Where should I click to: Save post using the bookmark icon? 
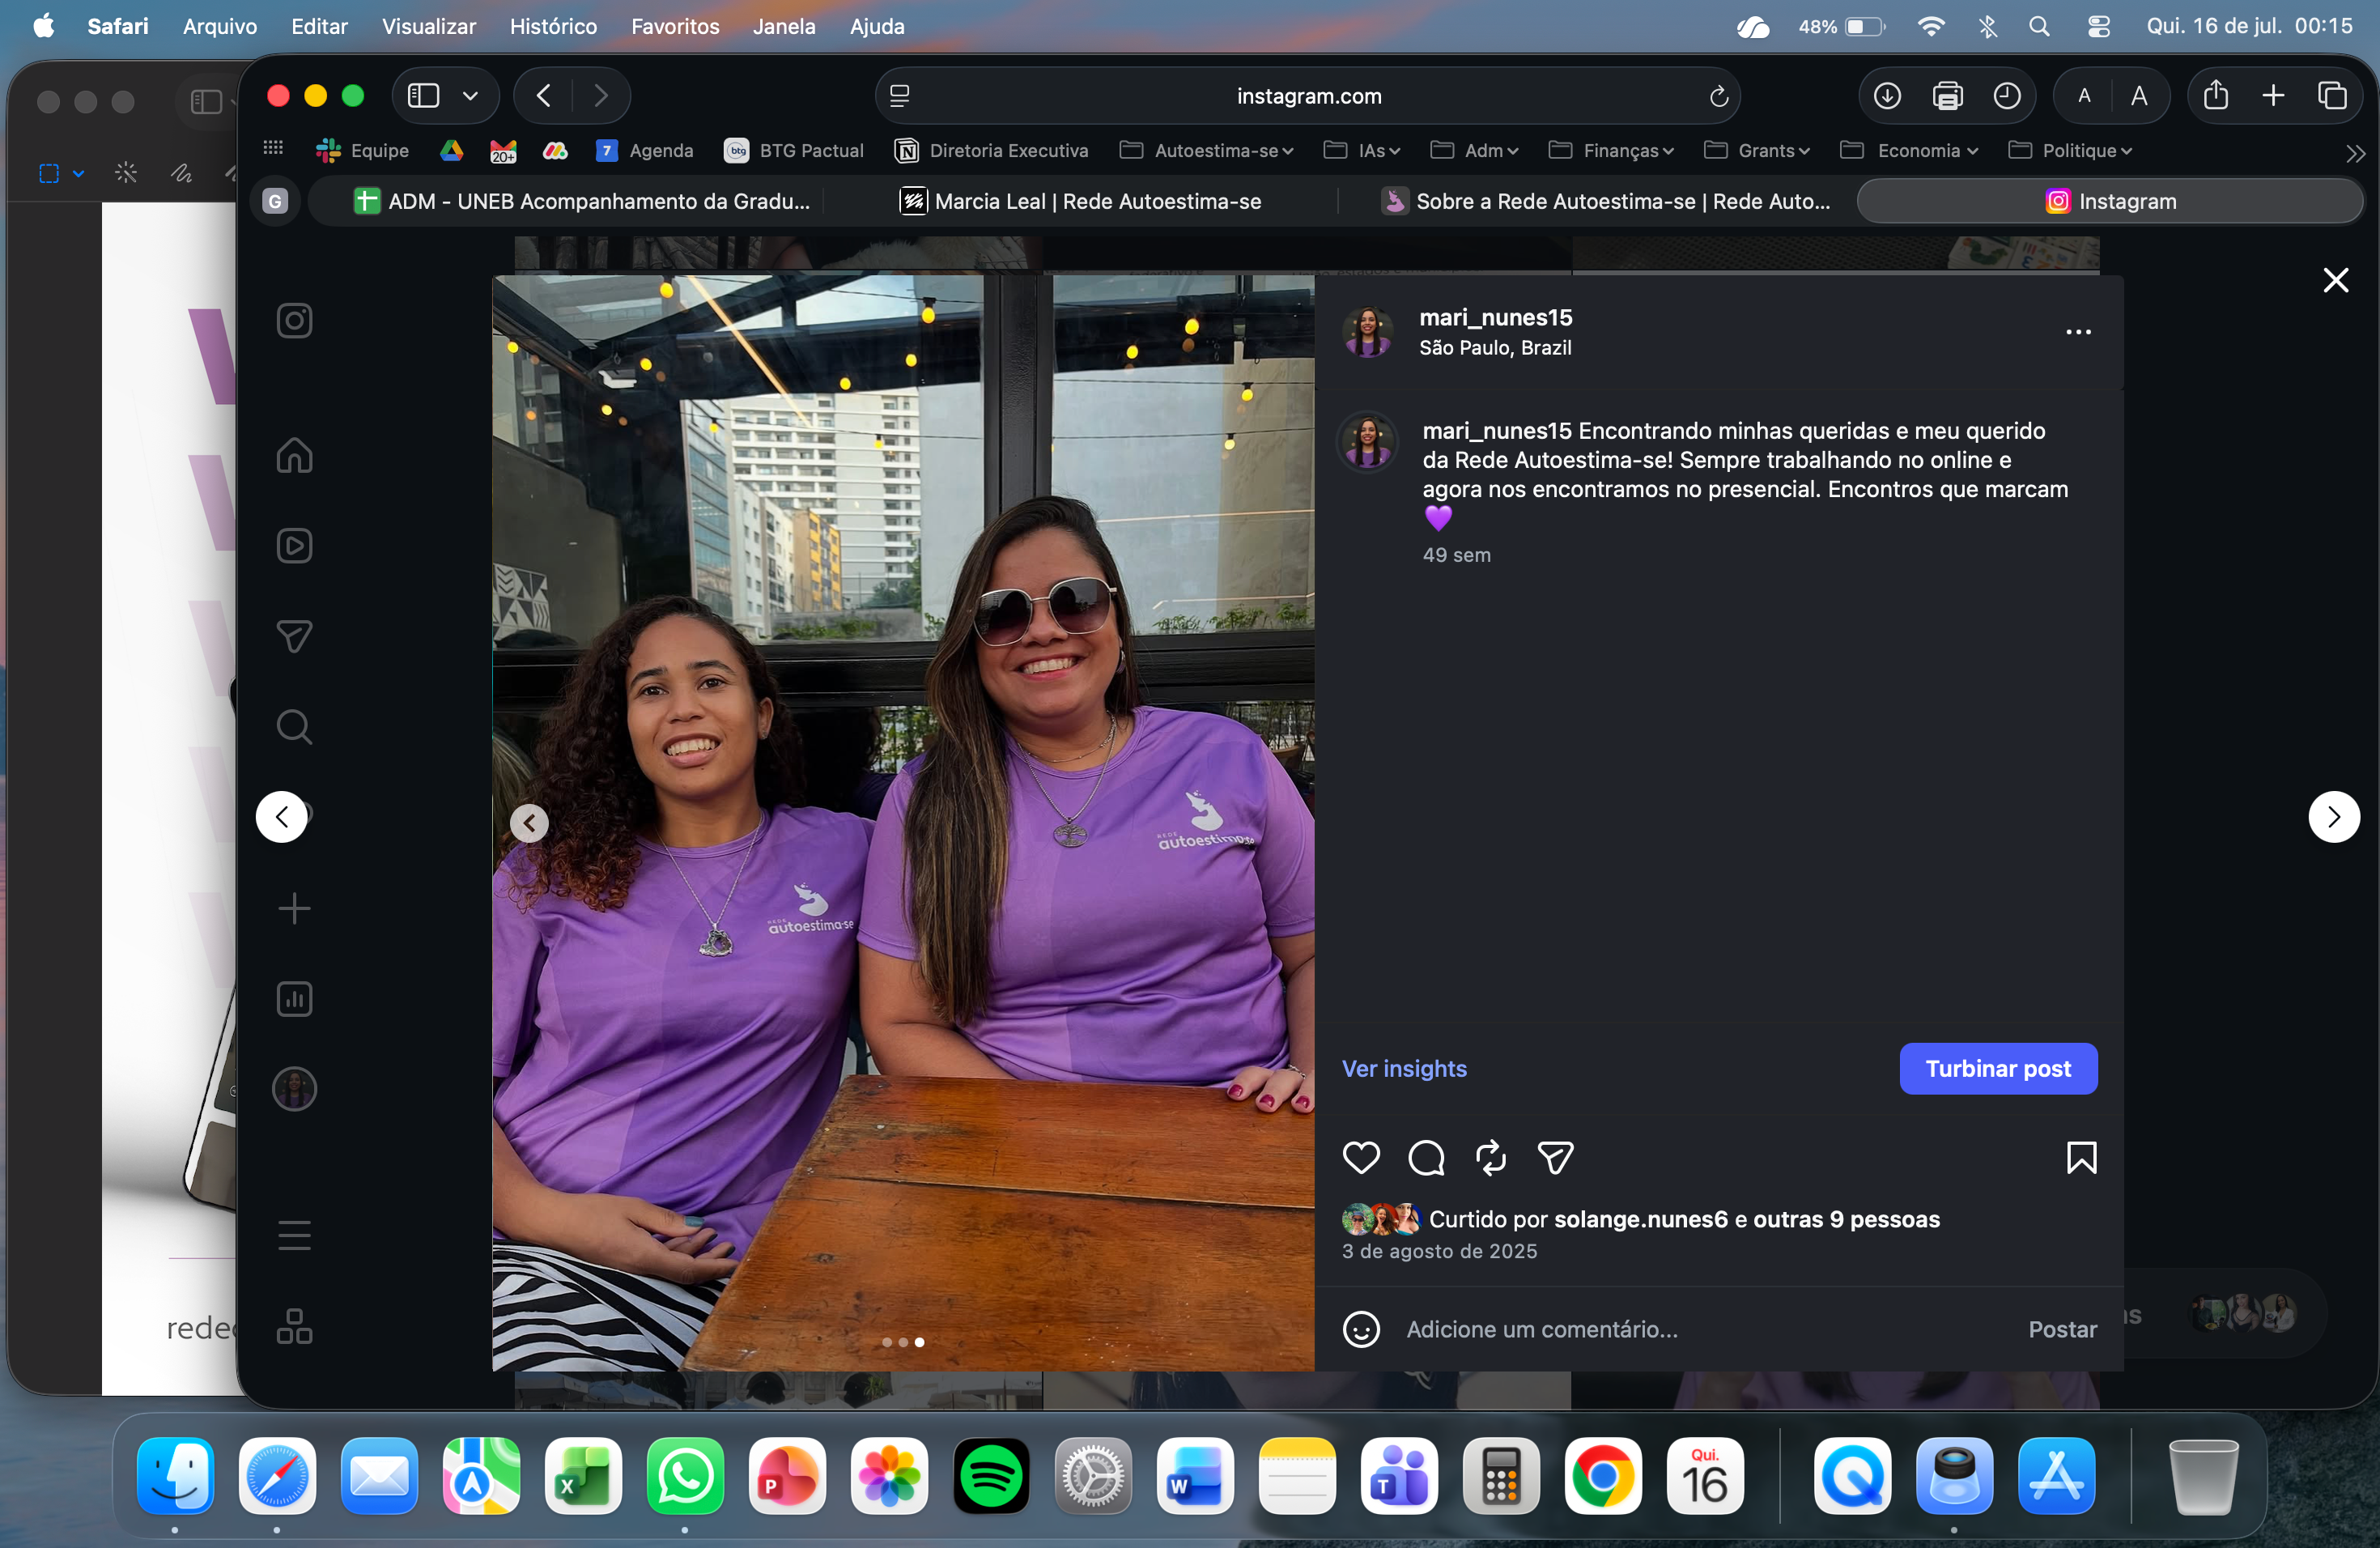[x=2081, y=1157]
